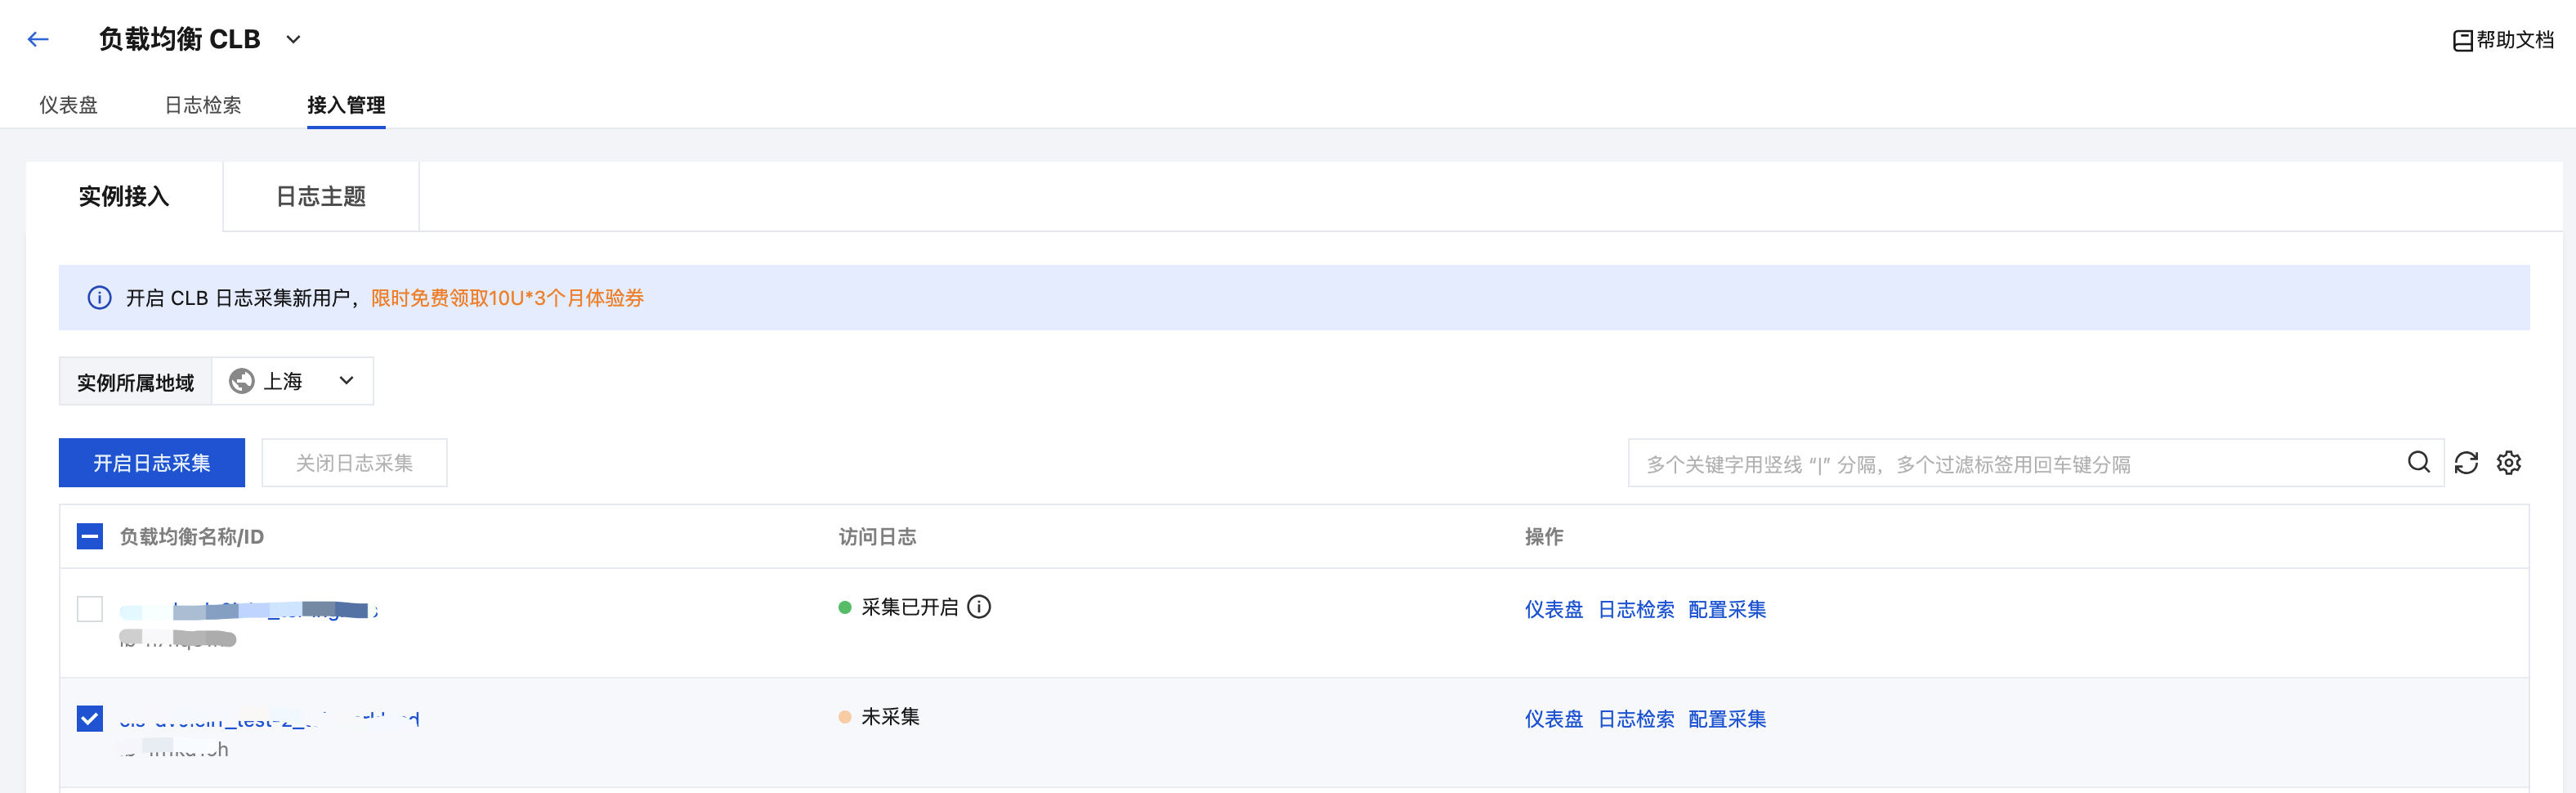The height and width of the screenshot is (793, 2576).
Task: Select the 日志主题 sub-tab
Action: (320, 197)
